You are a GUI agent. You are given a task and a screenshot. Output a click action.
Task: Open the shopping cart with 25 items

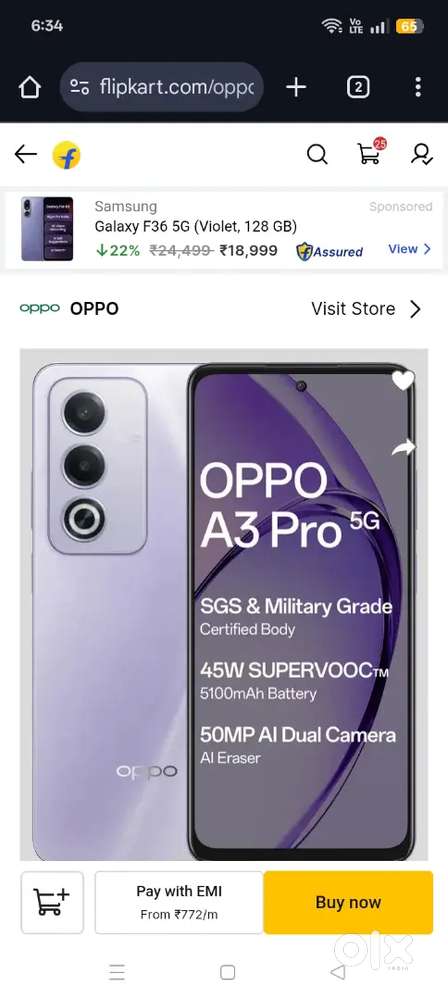(x=371, y=152)
